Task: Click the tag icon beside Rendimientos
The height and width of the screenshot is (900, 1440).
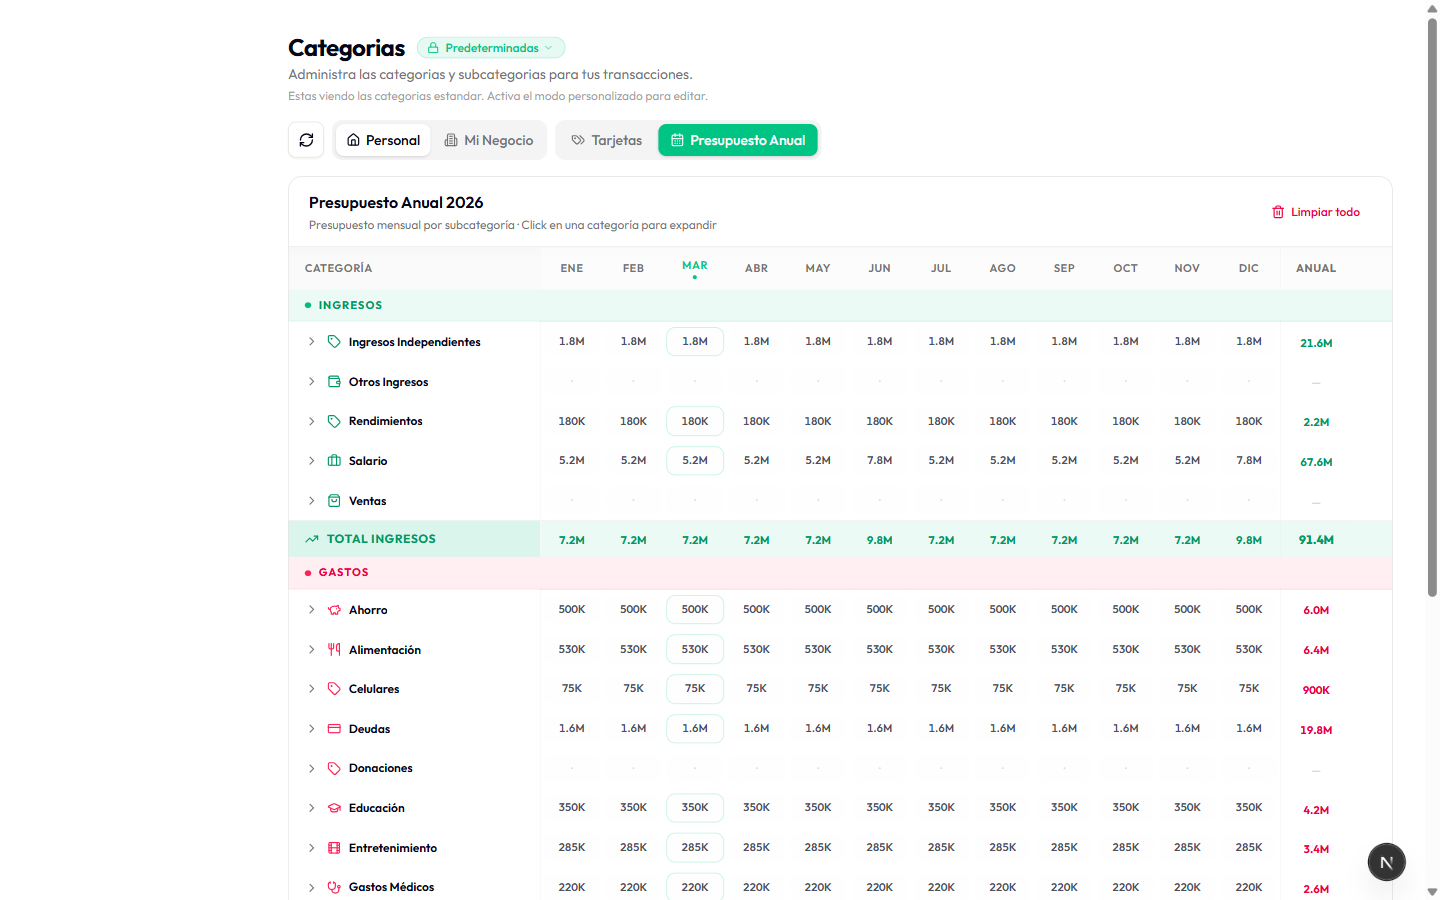Action: click(334, 420)
